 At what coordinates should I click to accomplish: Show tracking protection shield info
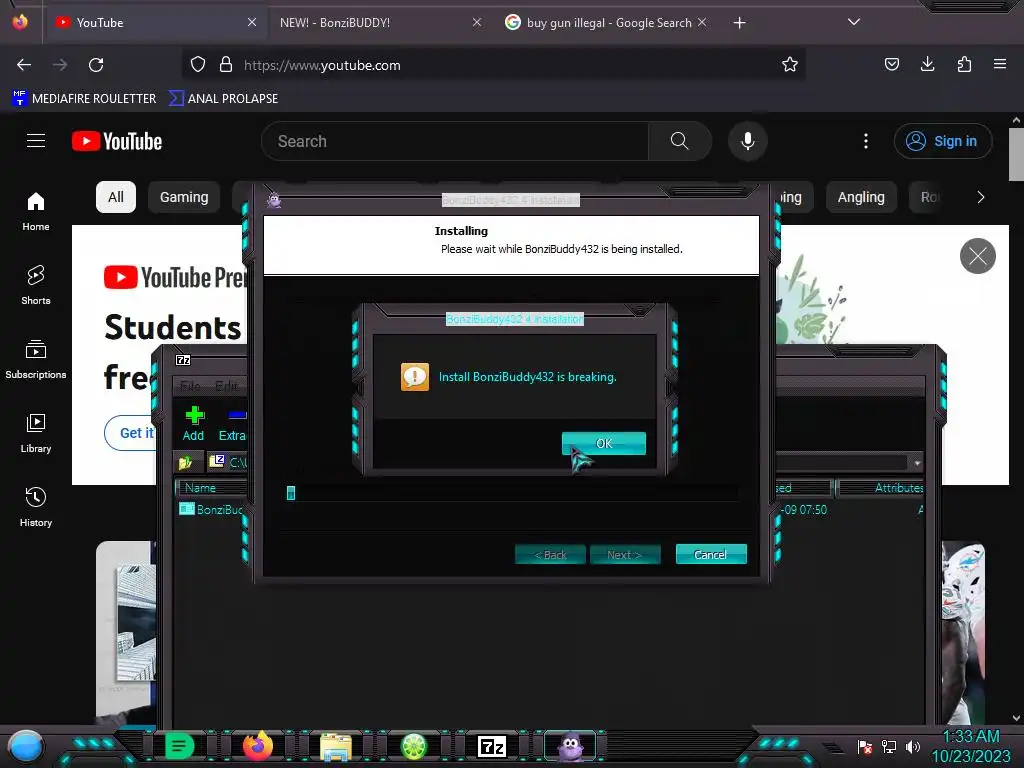(198, 65)
